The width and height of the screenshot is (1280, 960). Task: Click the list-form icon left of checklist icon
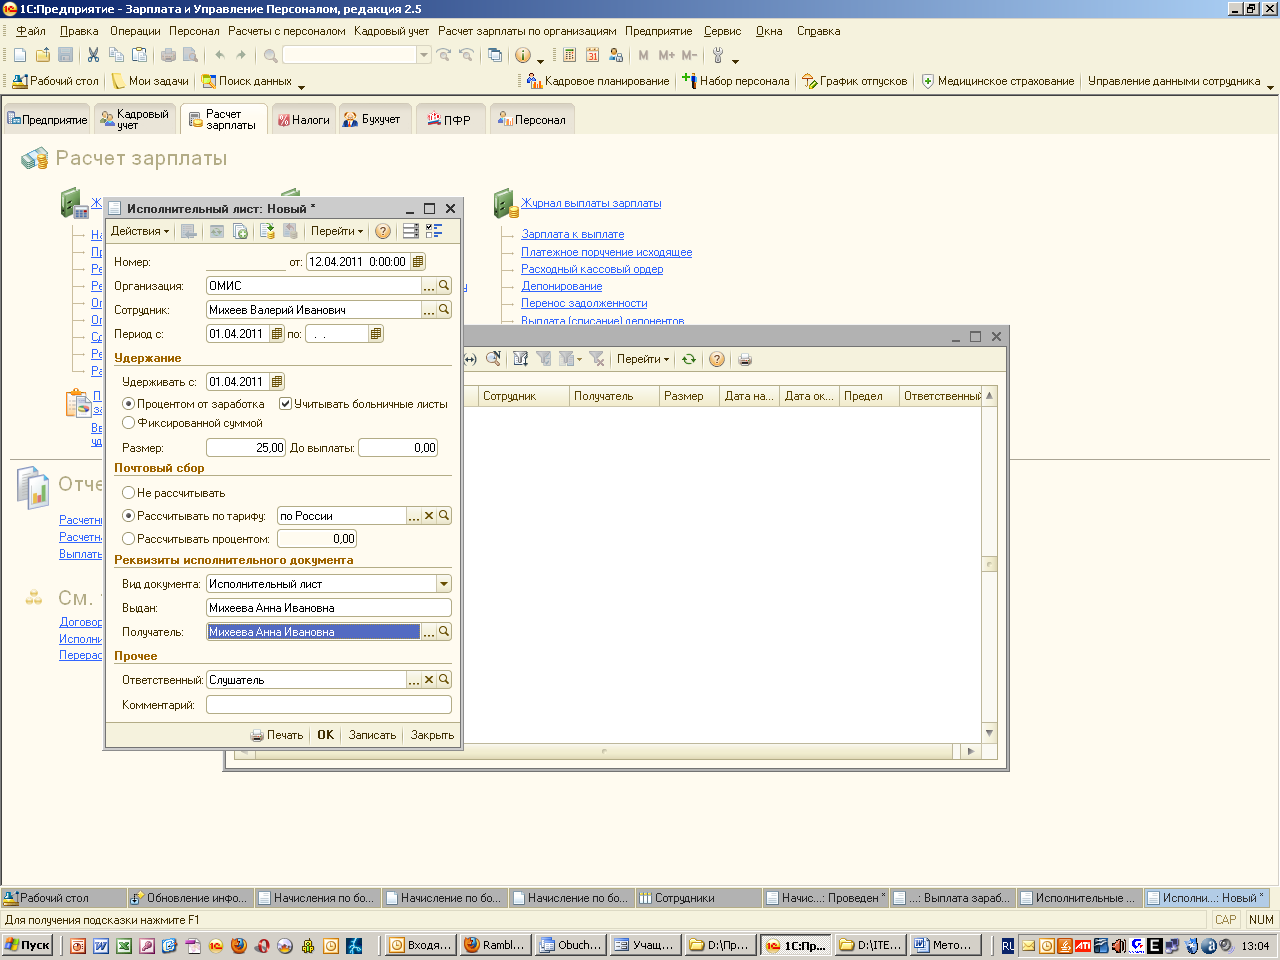click(410, 231)
